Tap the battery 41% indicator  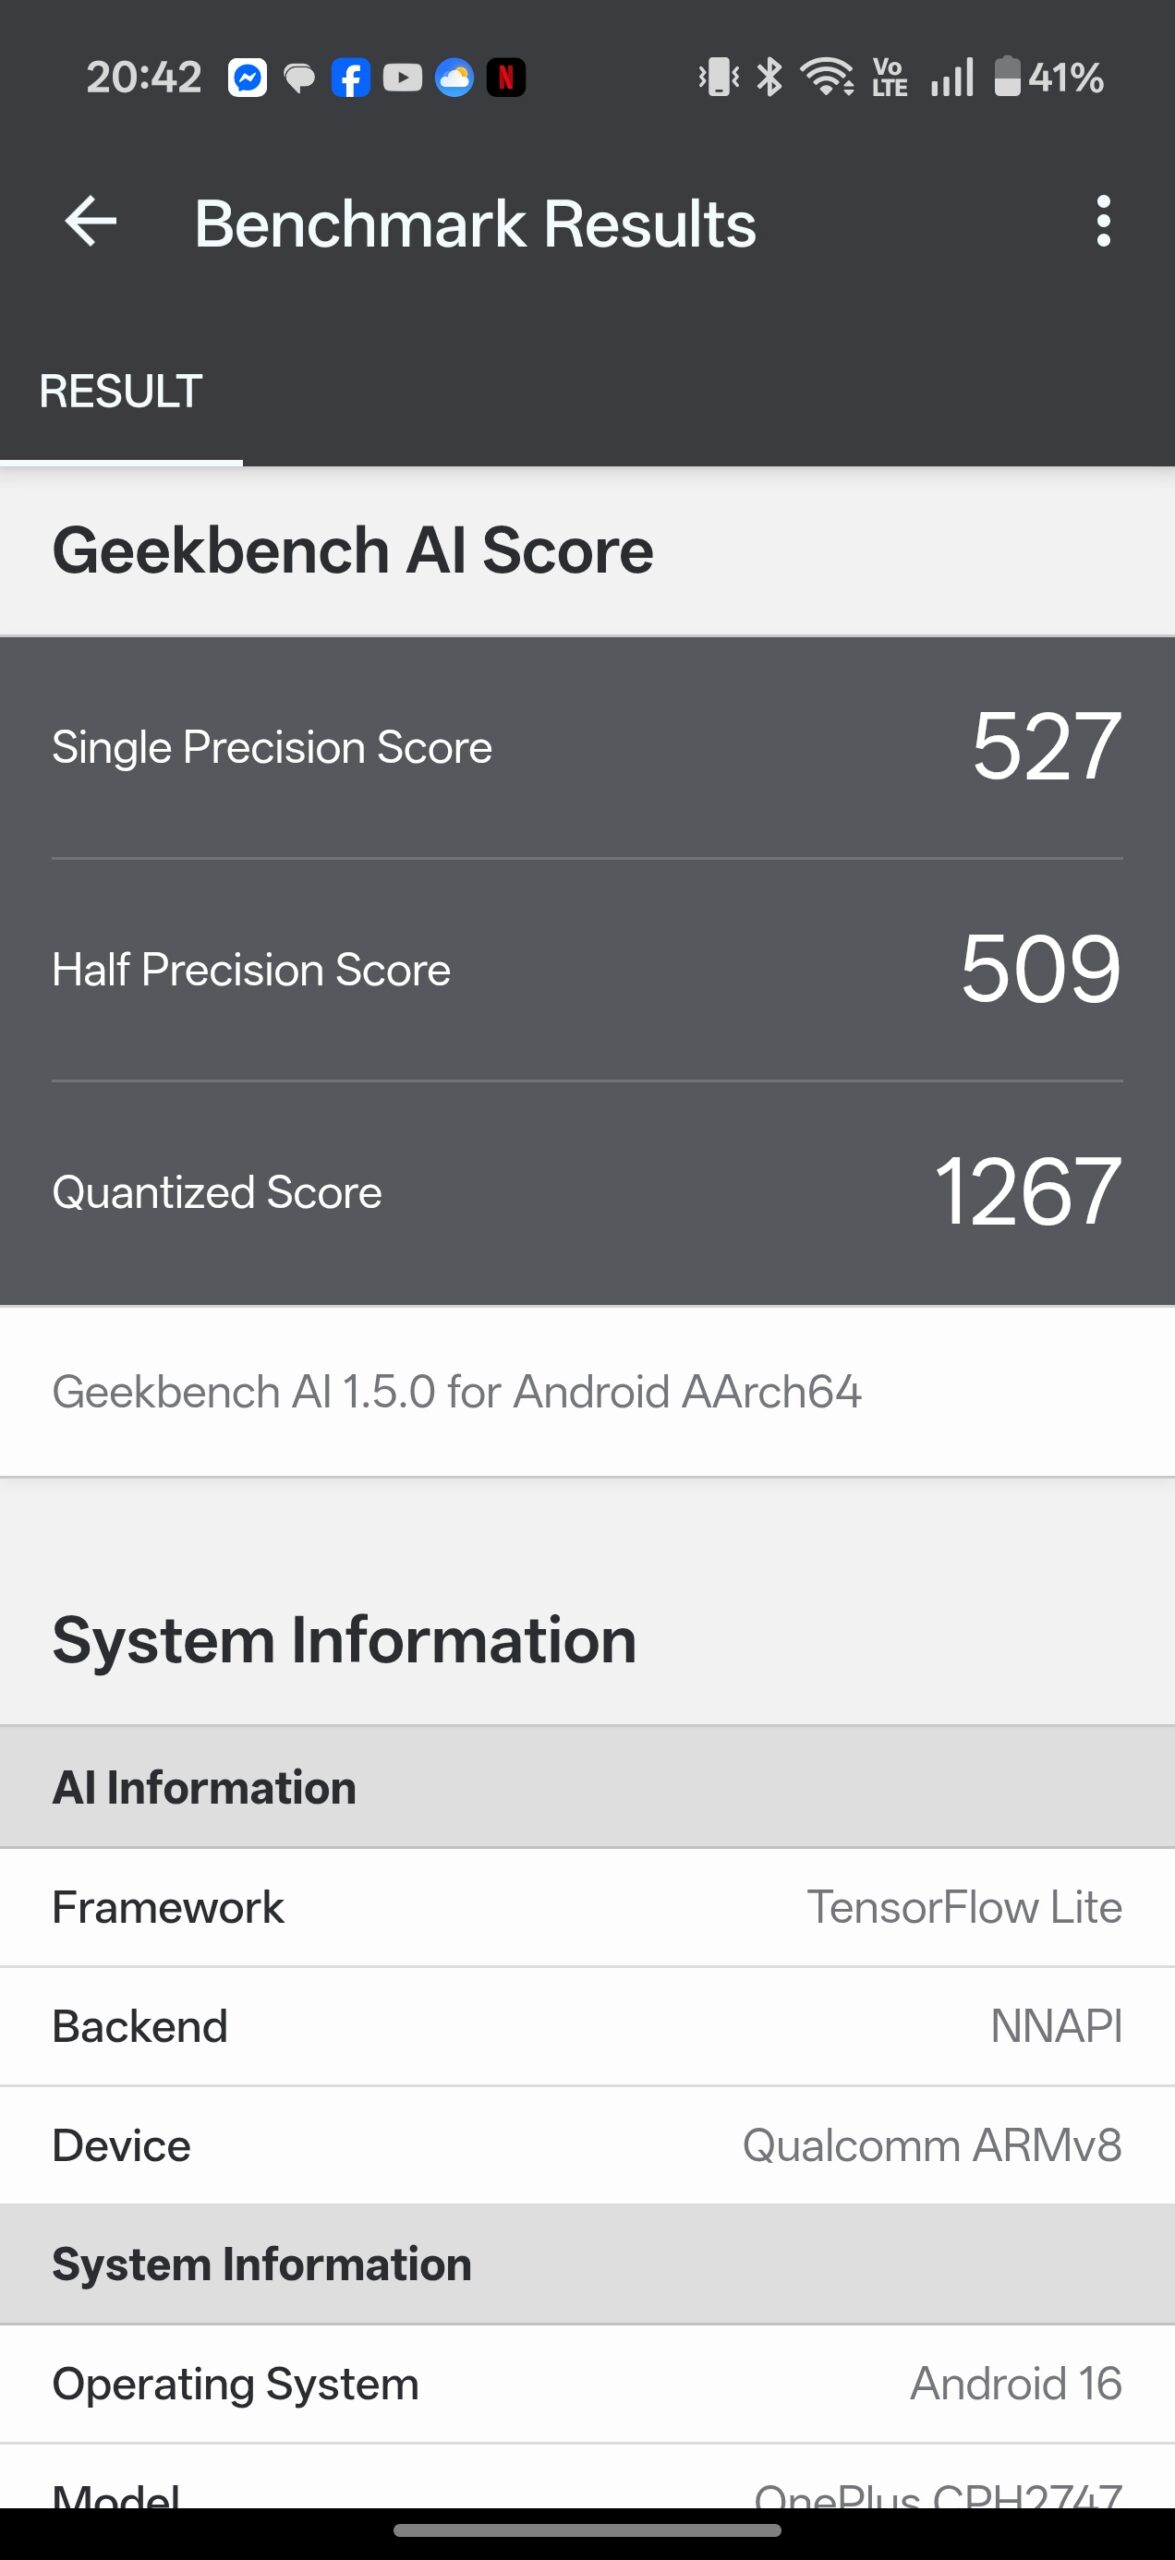[1048, 77]
